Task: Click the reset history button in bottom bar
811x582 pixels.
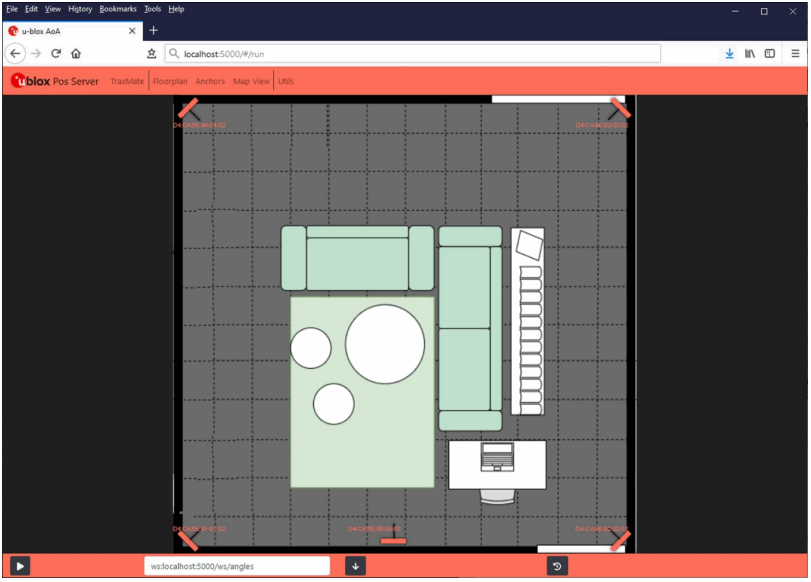Action: tap(557, 566)
